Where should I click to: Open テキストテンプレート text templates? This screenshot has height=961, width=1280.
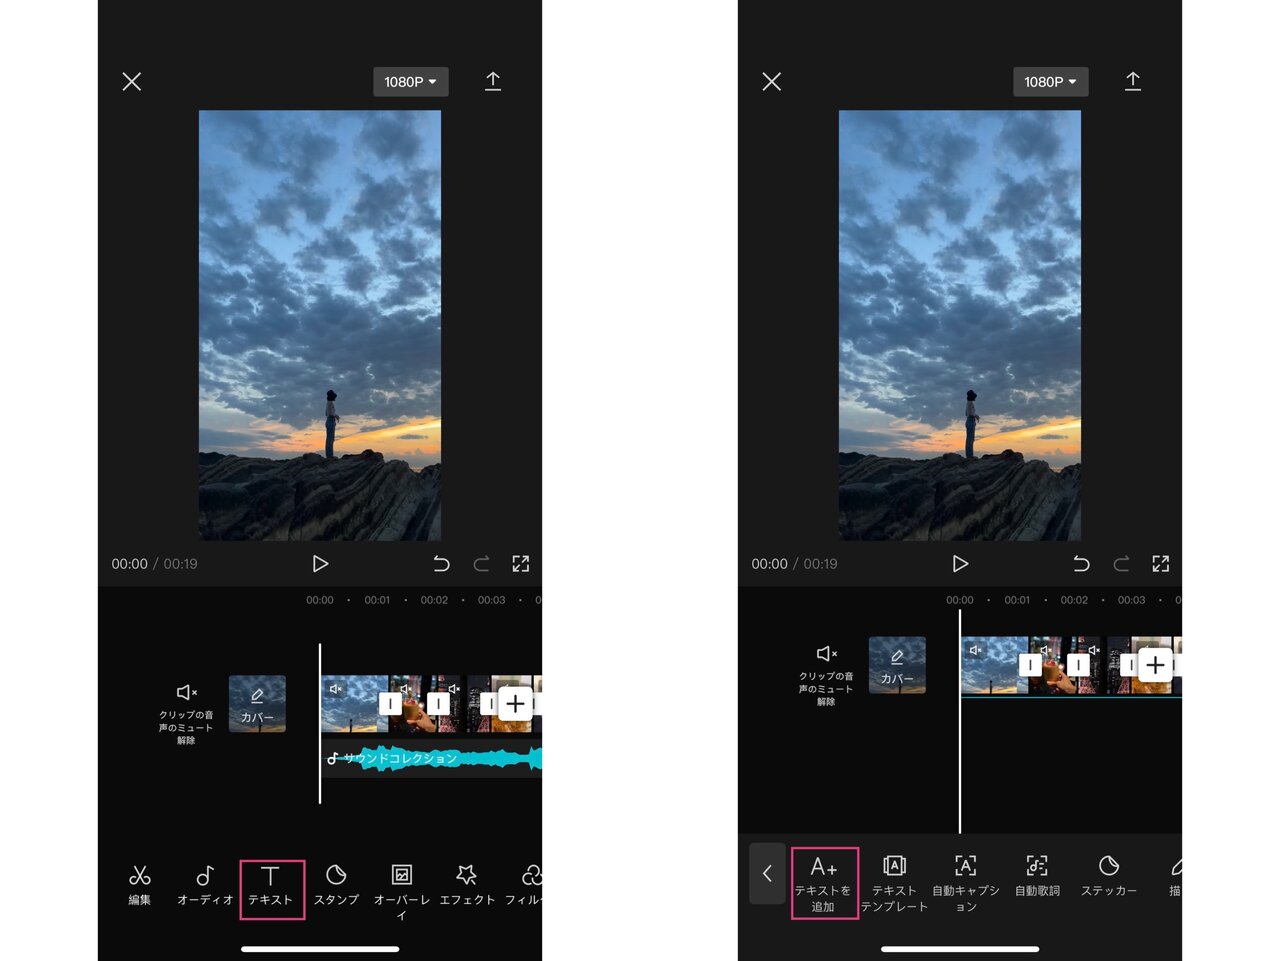click(x=895, y=883)
